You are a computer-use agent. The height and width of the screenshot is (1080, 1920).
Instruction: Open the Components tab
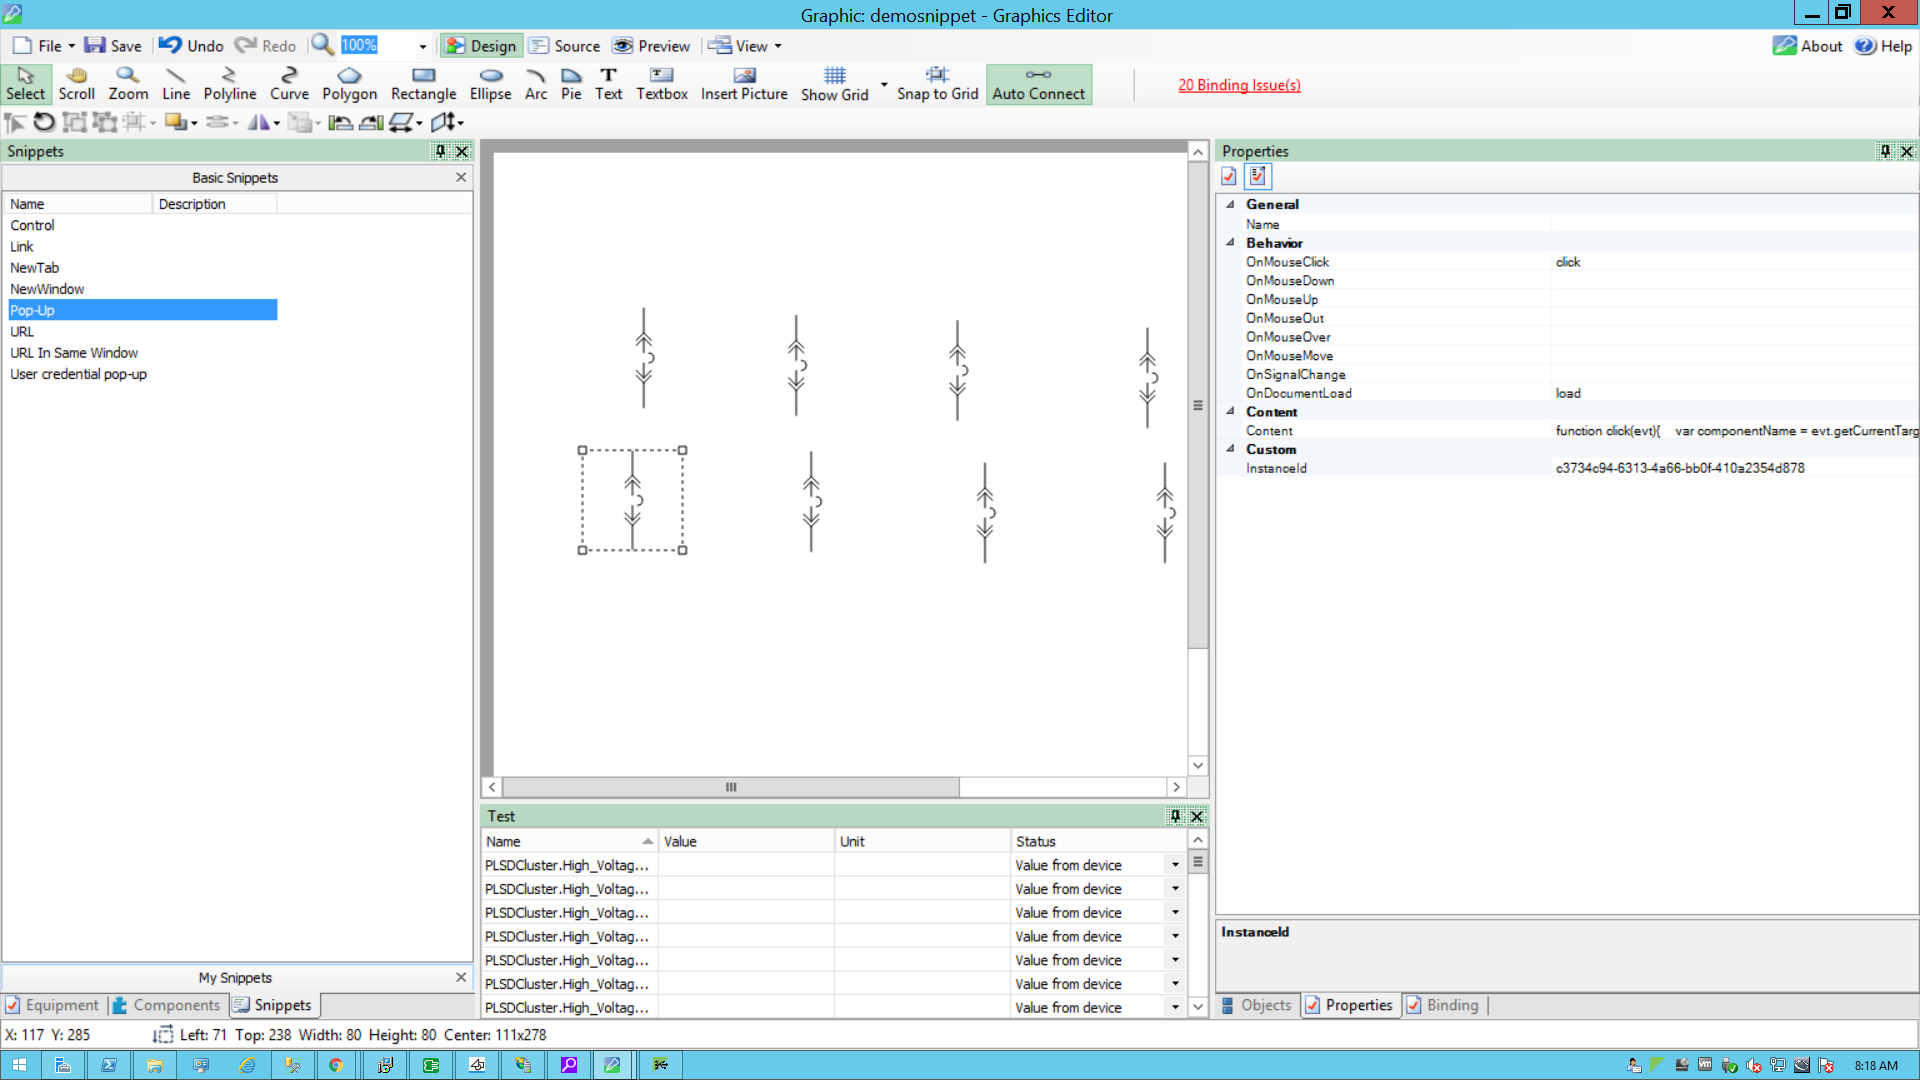tap(166, 1005)
